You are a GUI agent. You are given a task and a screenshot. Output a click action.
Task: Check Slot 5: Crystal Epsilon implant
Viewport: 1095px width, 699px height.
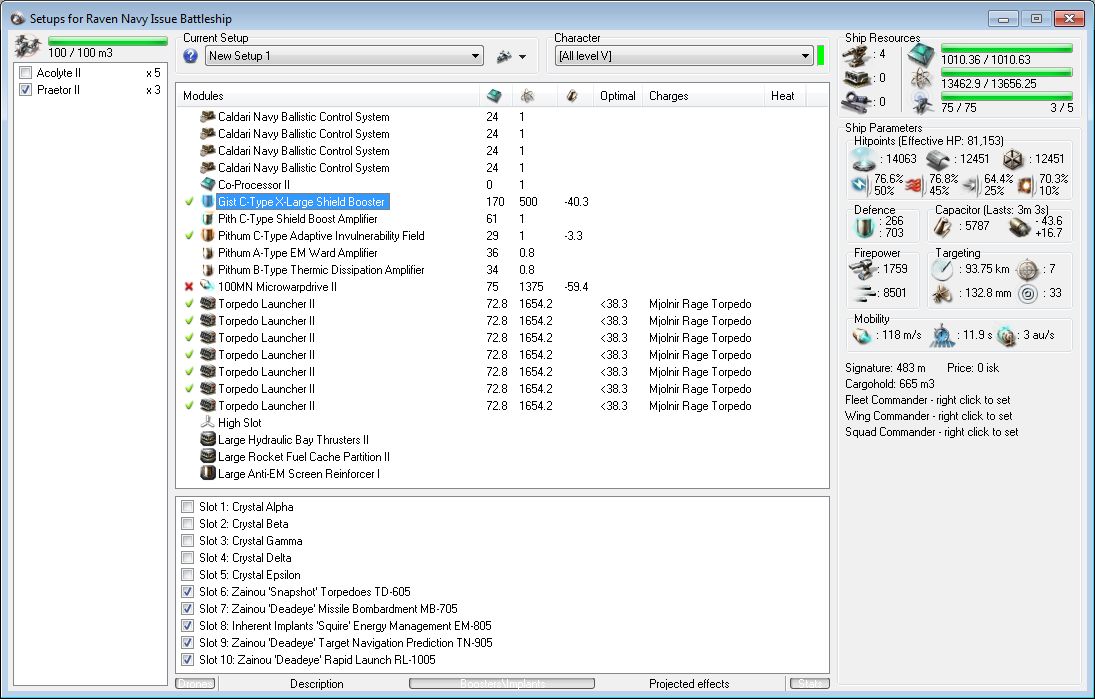coord(187,575)
